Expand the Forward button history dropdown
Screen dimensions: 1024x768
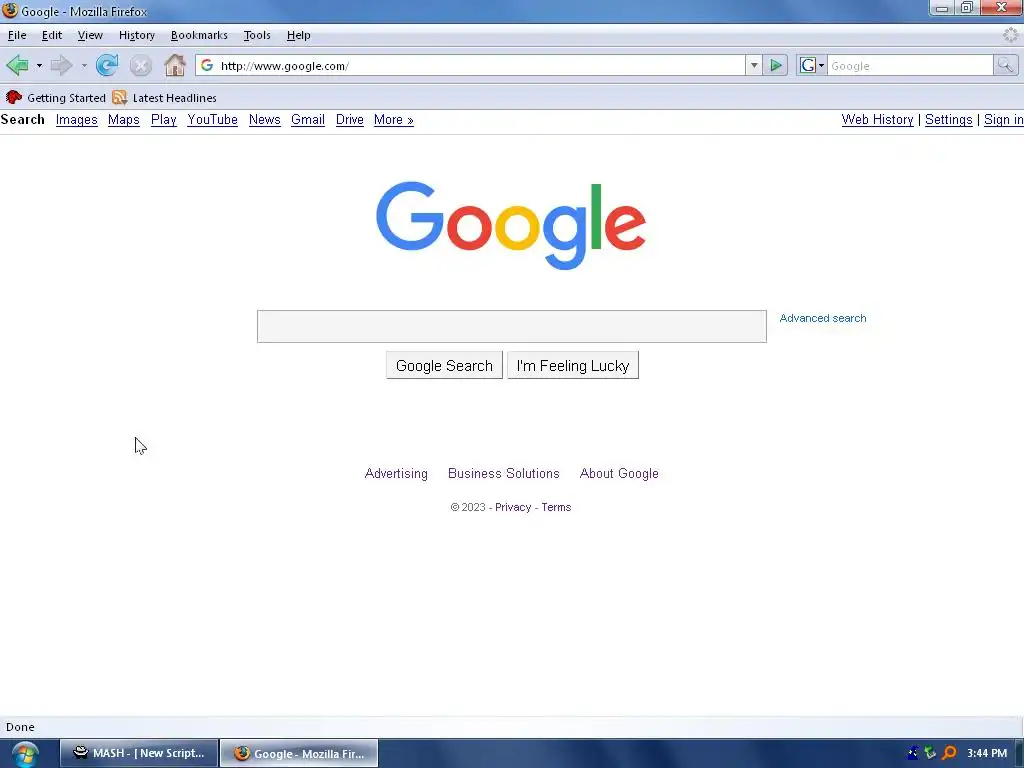pyautogui.click(x=84, y=65)
